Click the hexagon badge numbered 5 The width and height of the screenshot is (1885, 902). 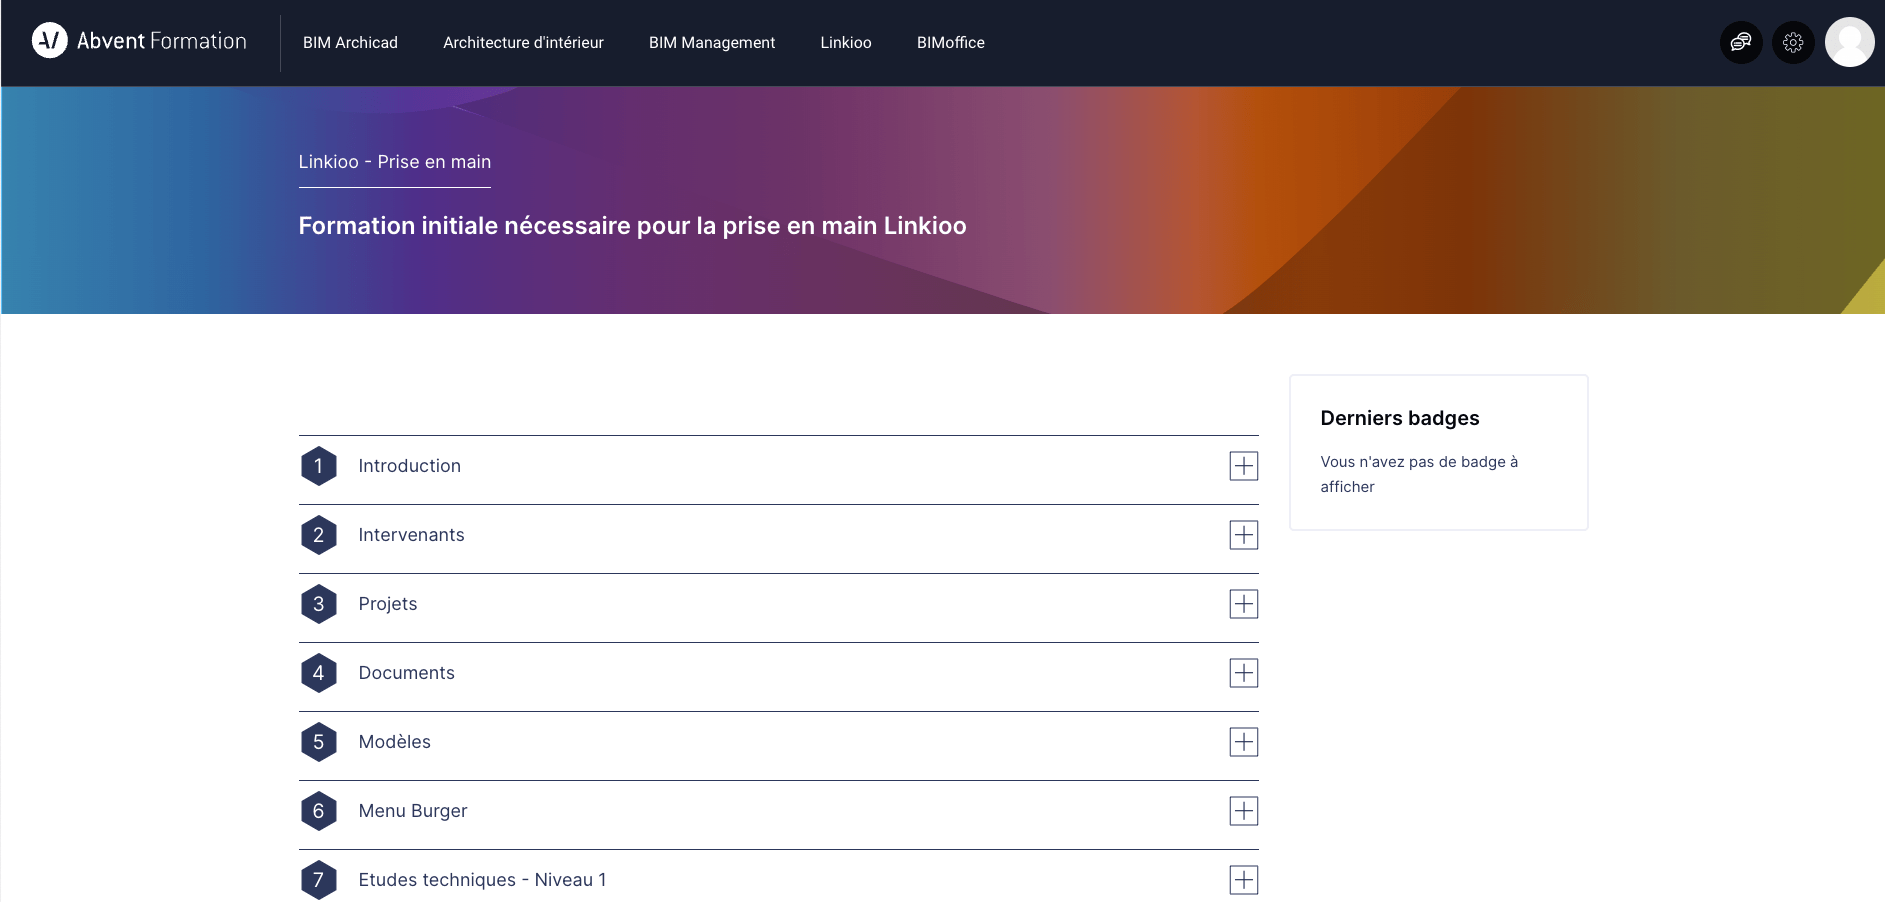point(318,742)
